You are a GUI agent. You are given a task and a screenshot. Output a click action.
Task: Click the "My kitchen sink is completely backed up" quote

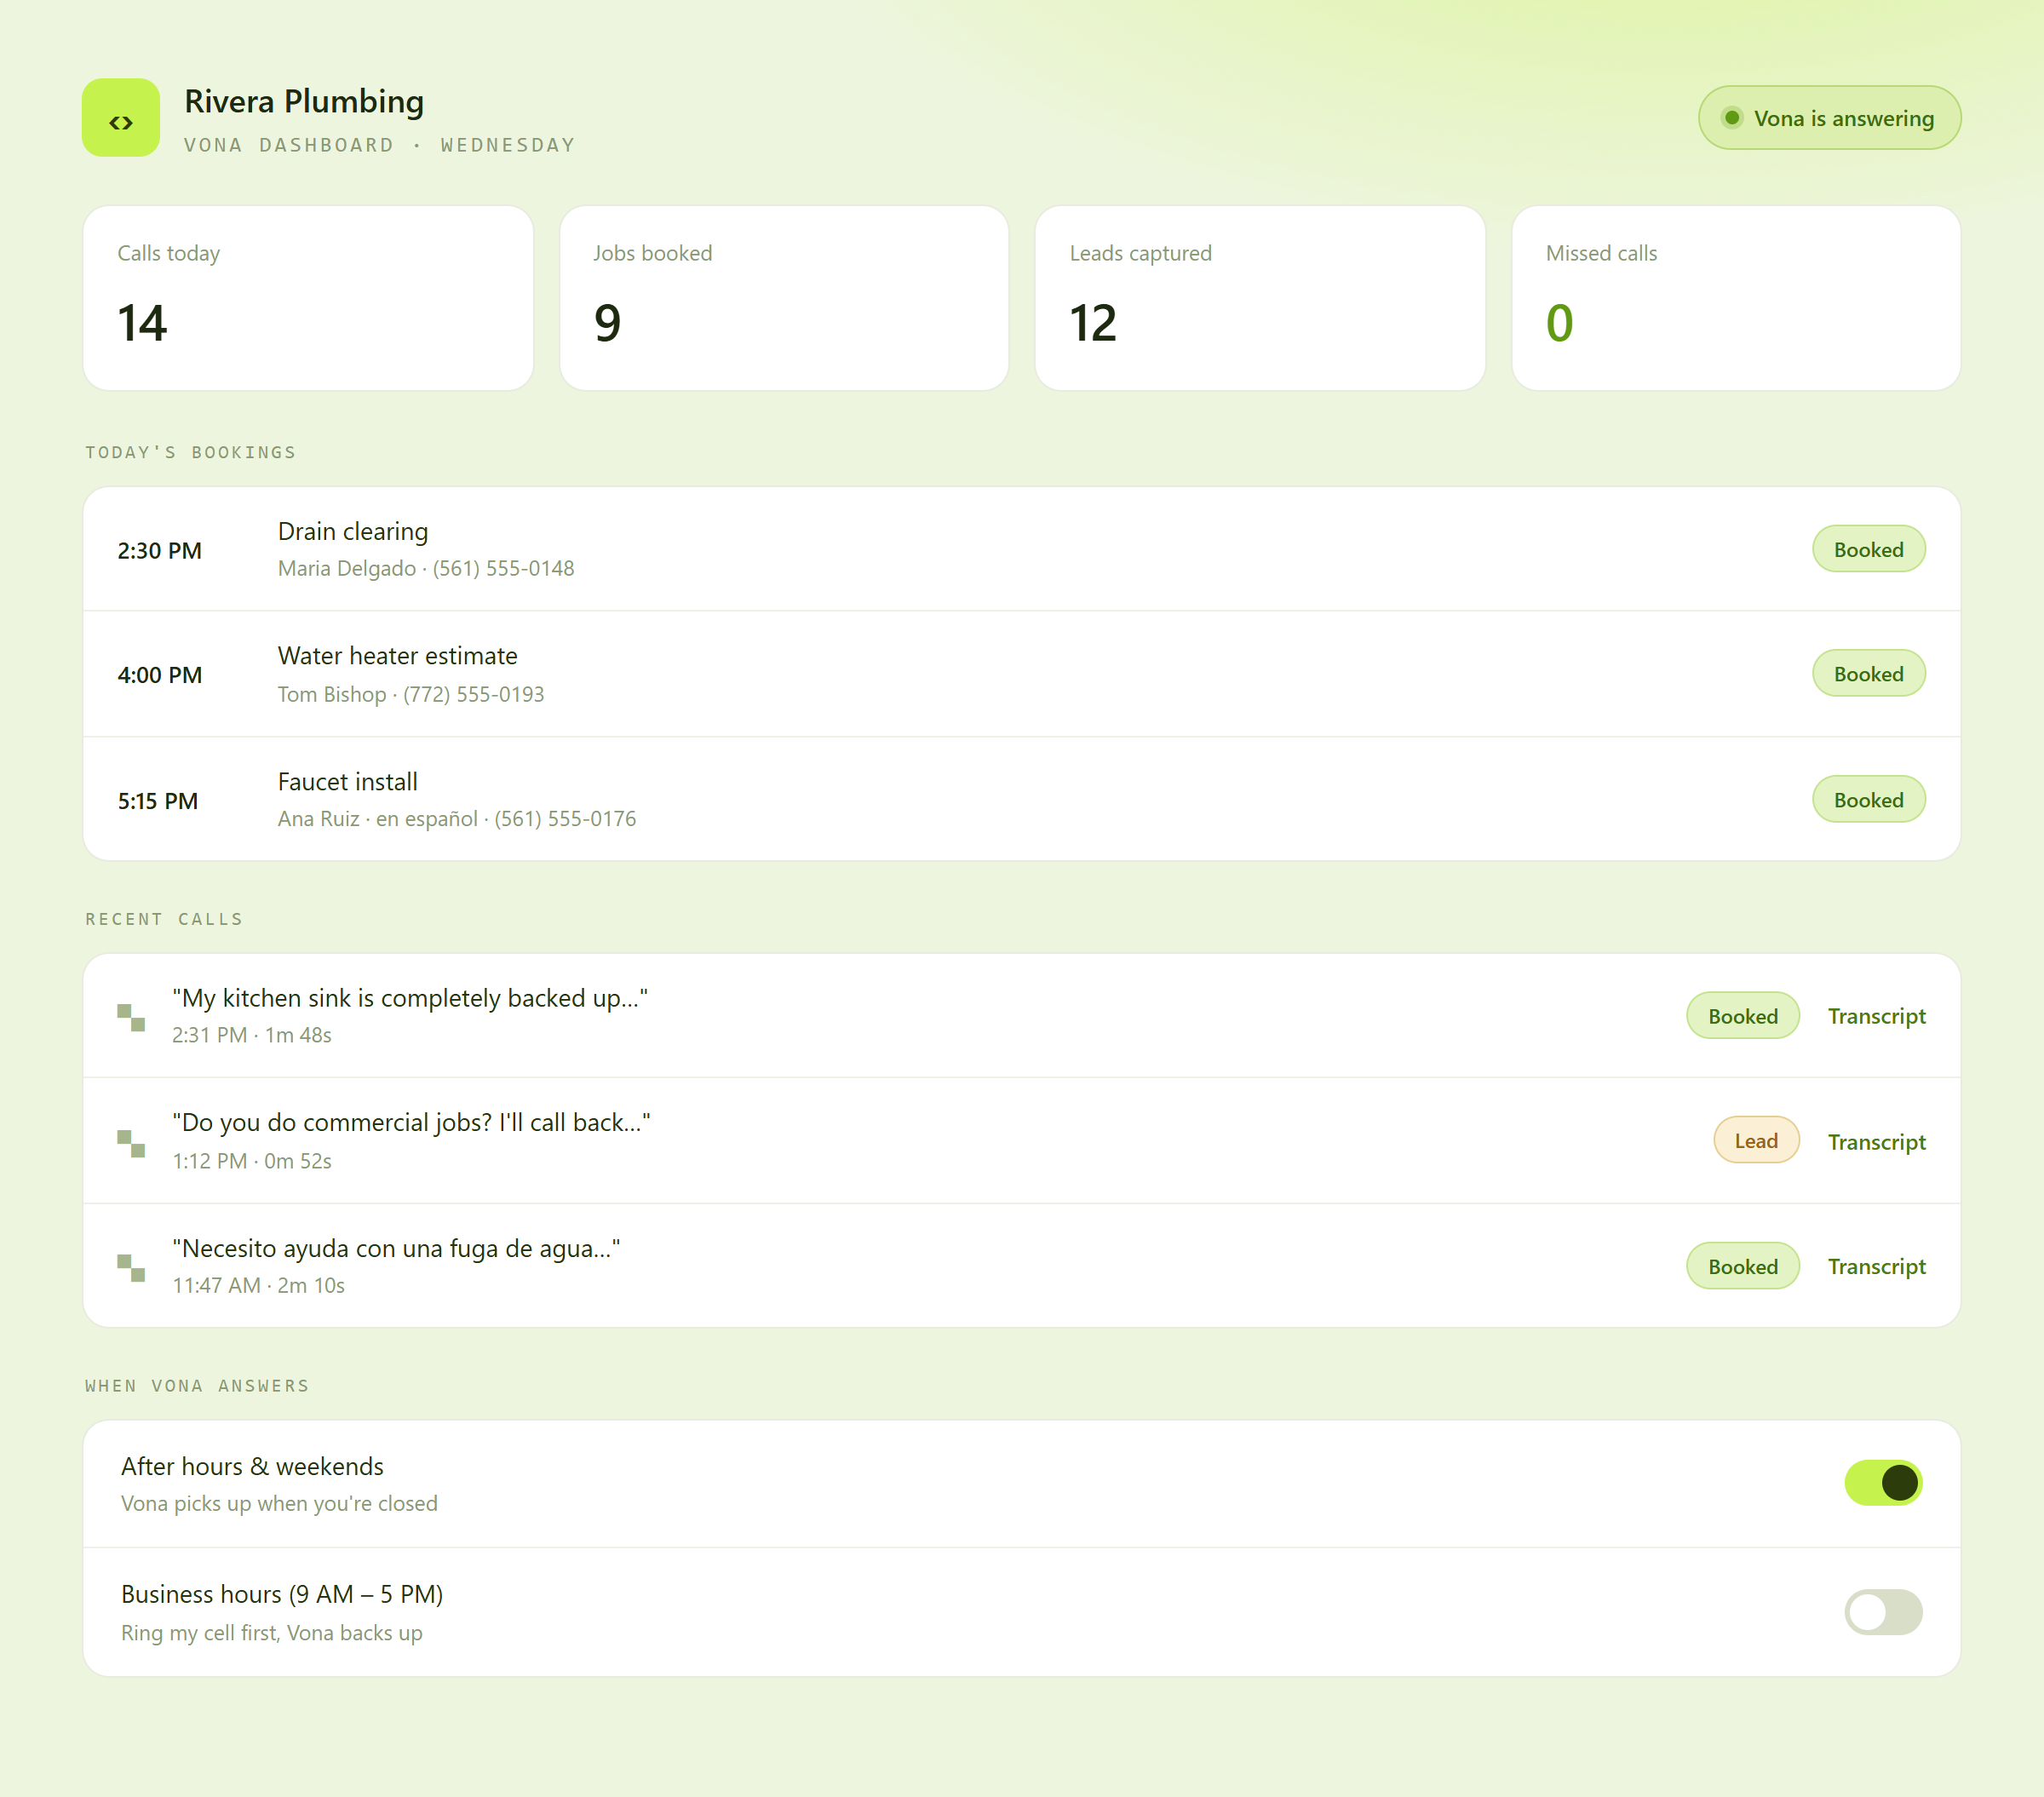point(410,998)
